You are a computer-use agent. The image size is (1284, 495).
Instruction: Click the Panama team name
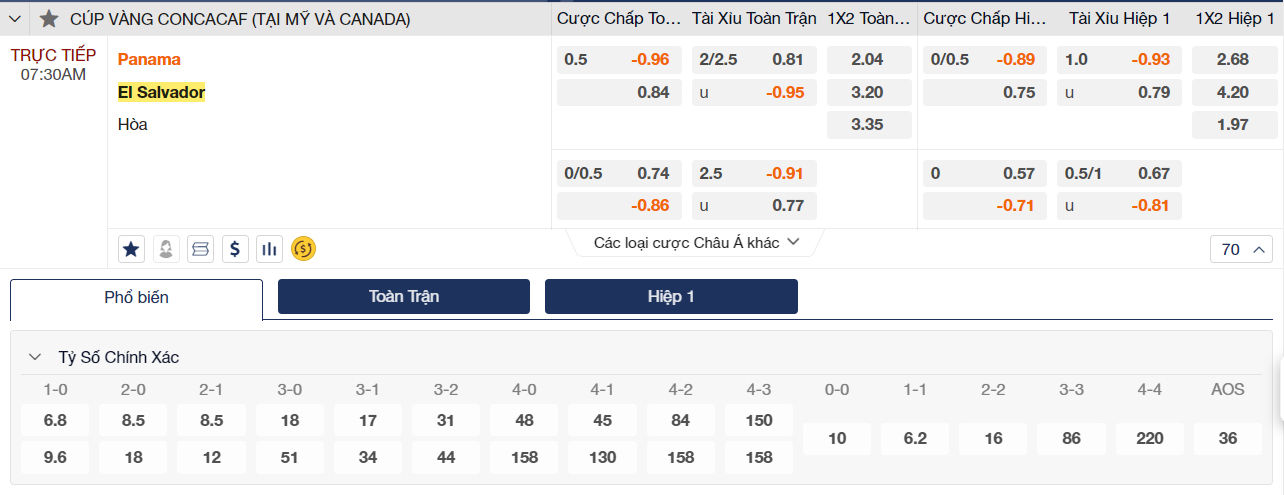click(x=149, y=59)
